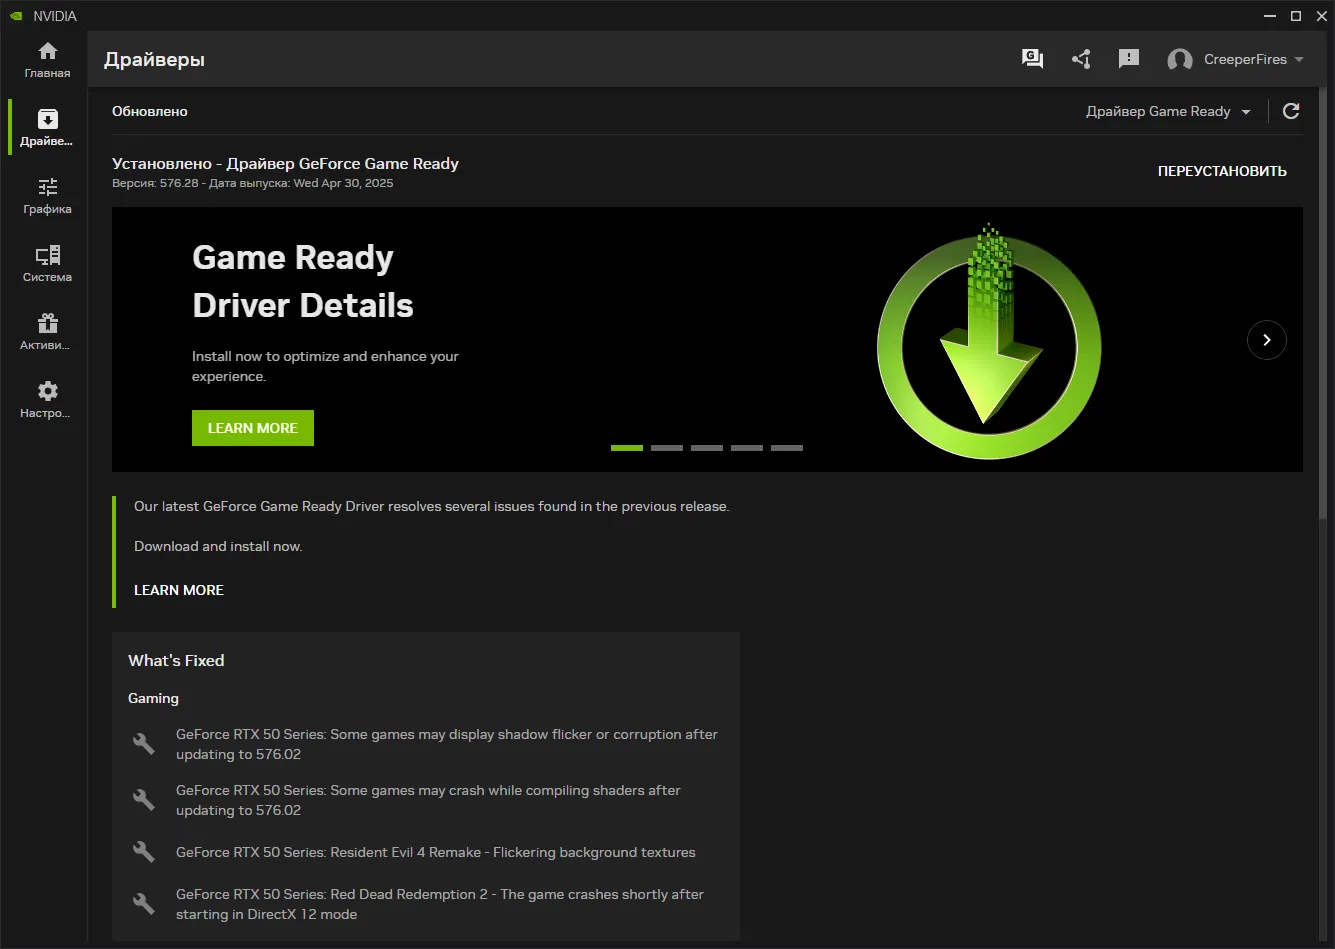Select the second carousel slide indicator

tap(667, 448)
